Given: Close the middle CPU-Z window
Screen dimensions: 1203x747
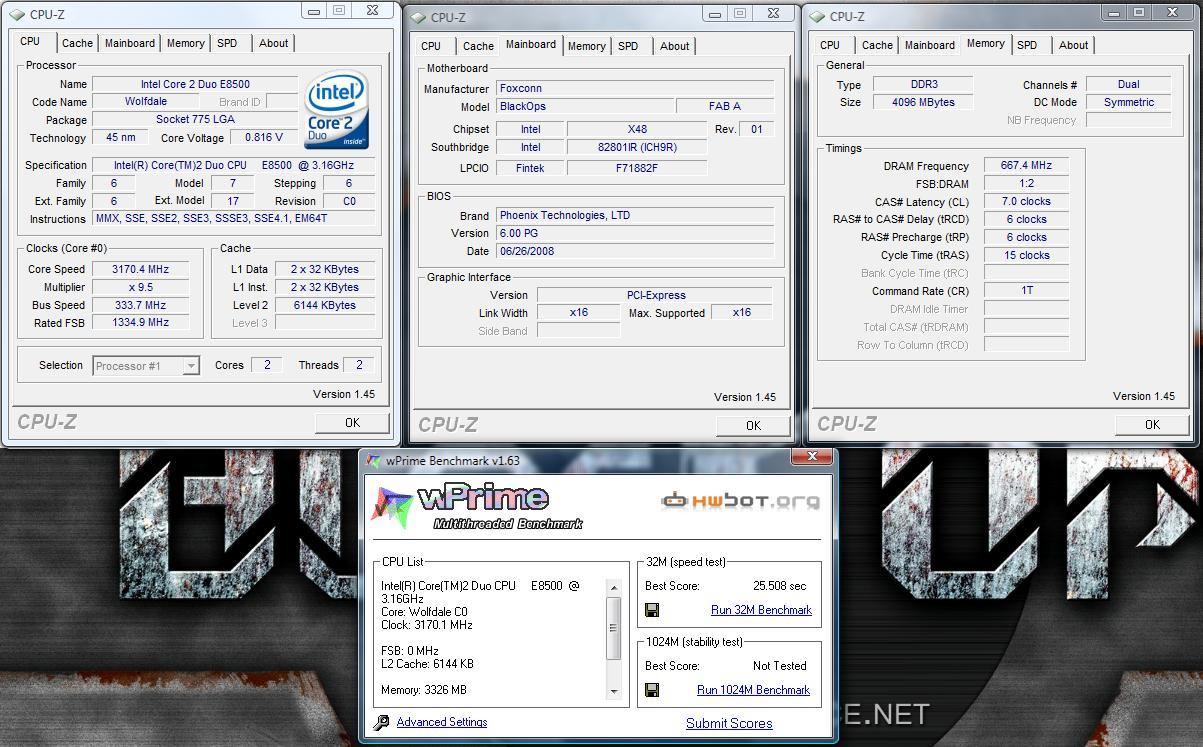Looking at the screenshot, I should click(772, 13).
